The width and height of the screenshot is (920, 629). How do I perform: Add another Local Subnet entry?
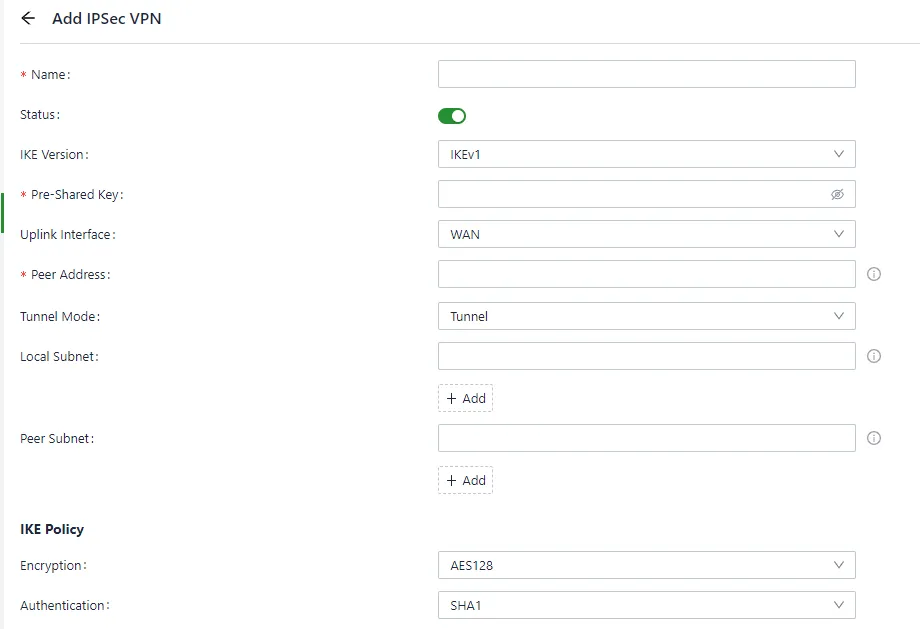coord(465,398)
